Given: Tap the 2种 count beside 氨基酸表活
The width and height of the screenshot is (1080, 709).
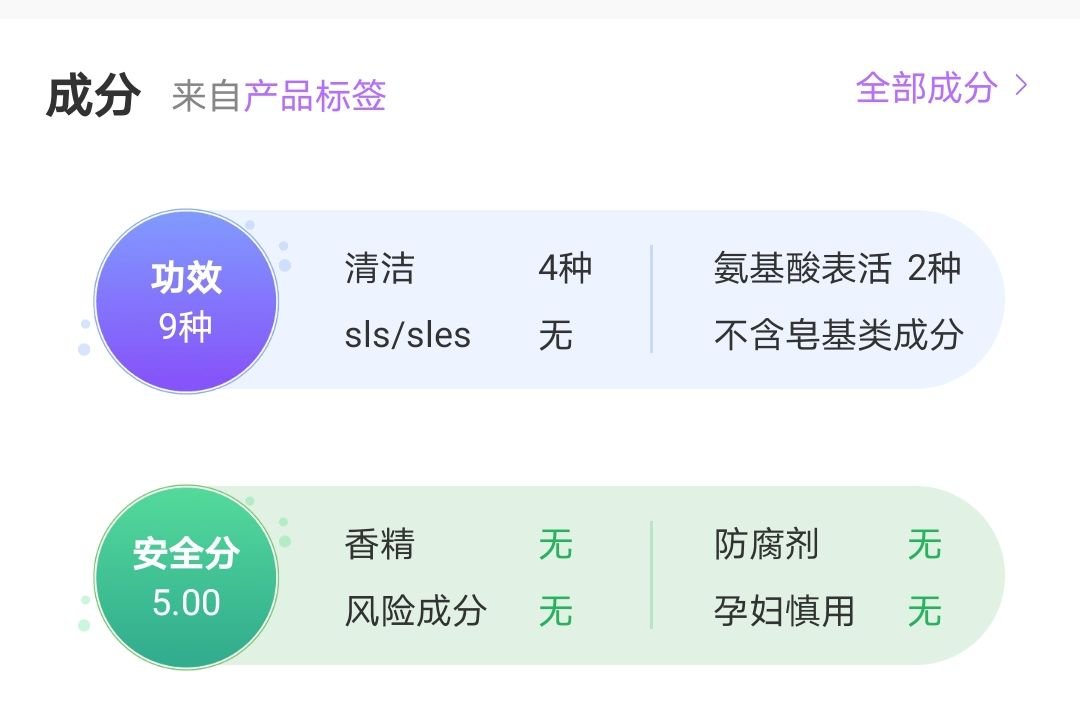Looking at the screenshot, I should point(934,268).
